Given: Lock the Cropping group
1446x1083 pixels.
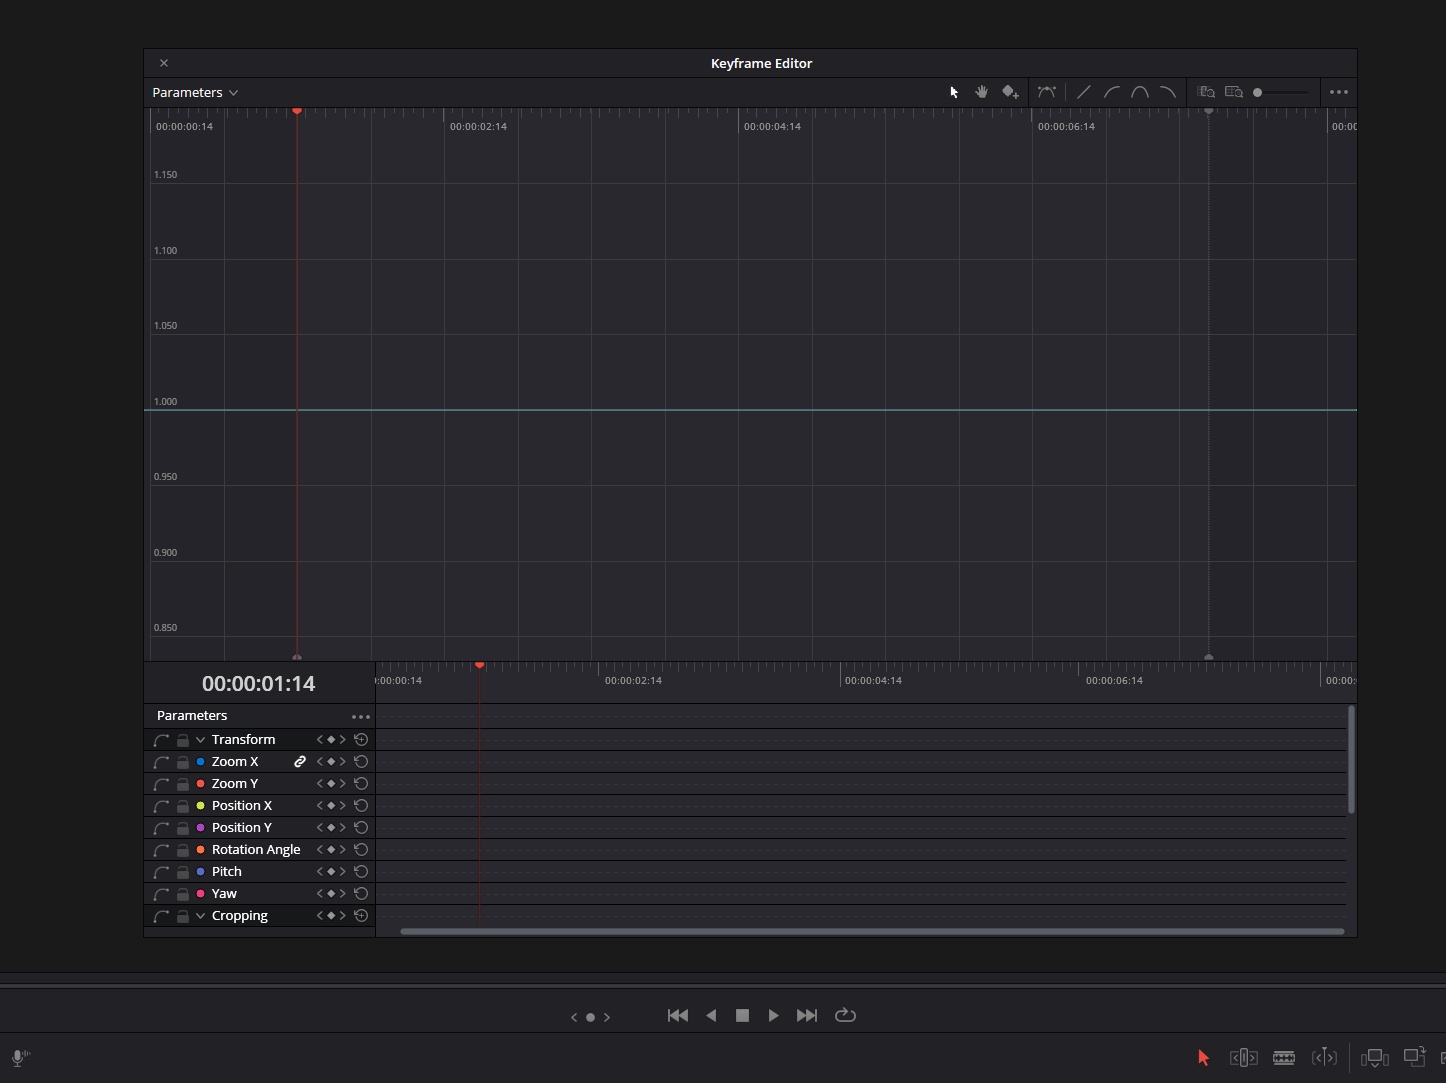Looking at the screenshot, I should [x=183, y=916].
